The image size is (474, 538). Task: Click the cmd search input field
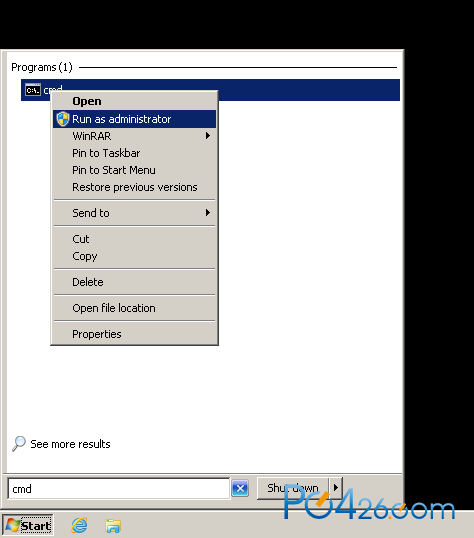[119, 489]
